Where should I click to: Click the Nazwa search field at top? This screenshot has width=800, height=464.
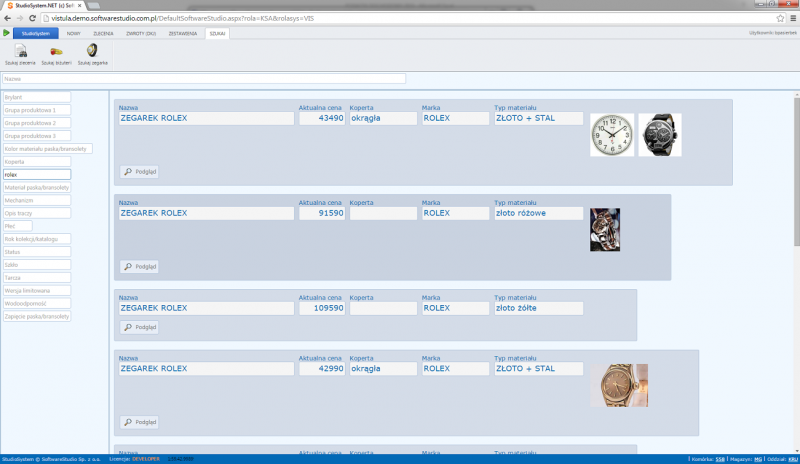pos(204,78)
